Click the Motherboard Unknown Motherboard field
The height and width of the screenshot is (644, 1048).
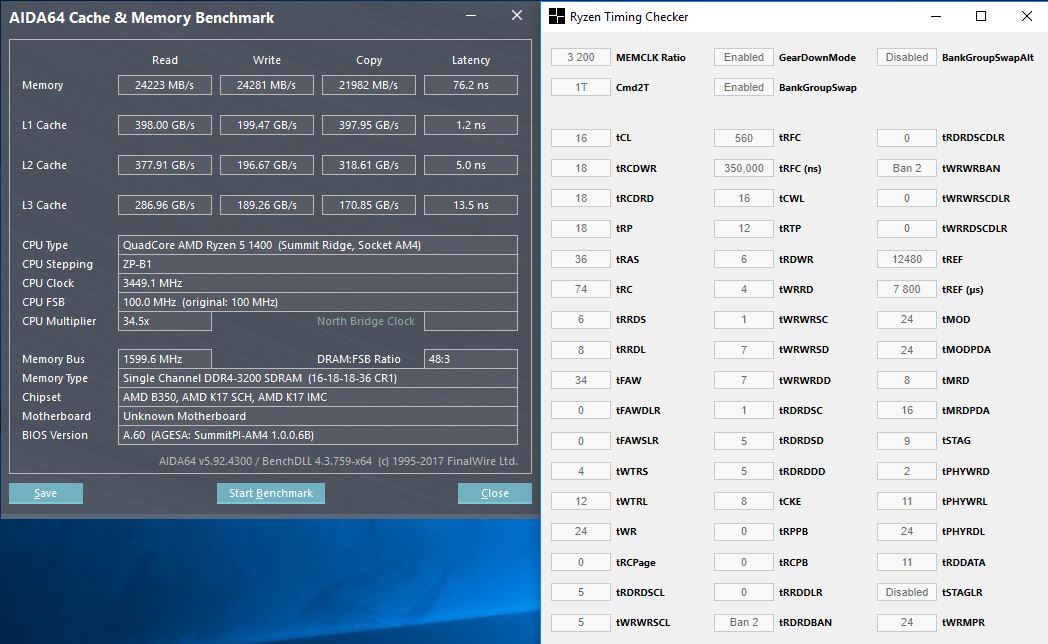coord(317,416)
